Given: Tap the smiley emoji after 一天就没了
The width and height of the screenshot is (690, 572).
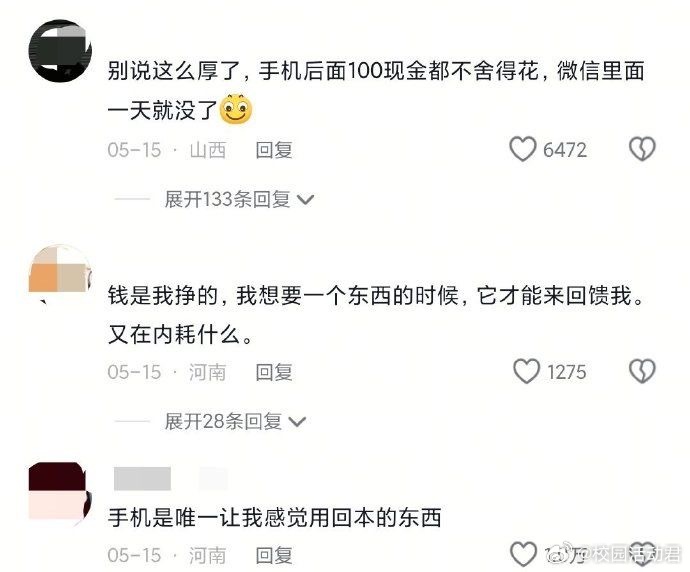Looking at the screenshot, I should pyautogui.click(x=236, y=109).
